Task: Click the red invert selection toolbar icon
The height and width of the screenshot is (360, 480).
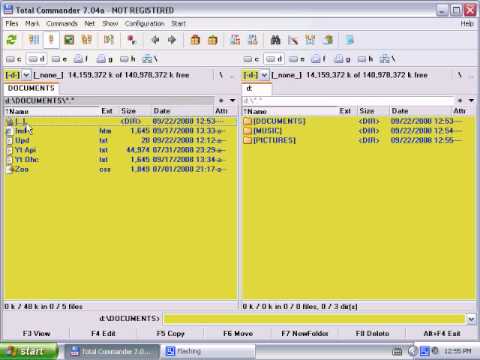Action: [x=132, y=40]
